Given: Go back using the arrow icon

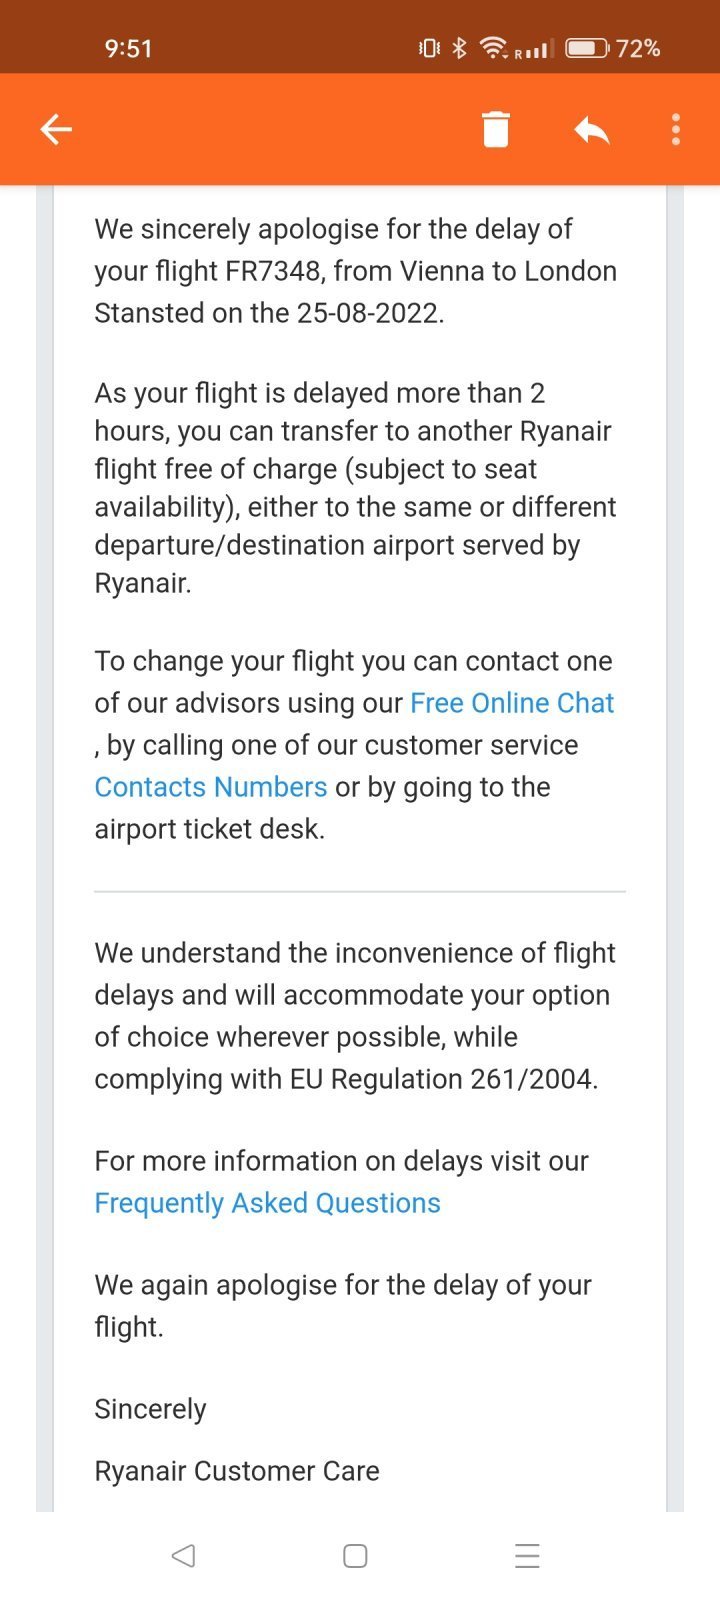Looking at the screenshot, I should coord(56,129).
